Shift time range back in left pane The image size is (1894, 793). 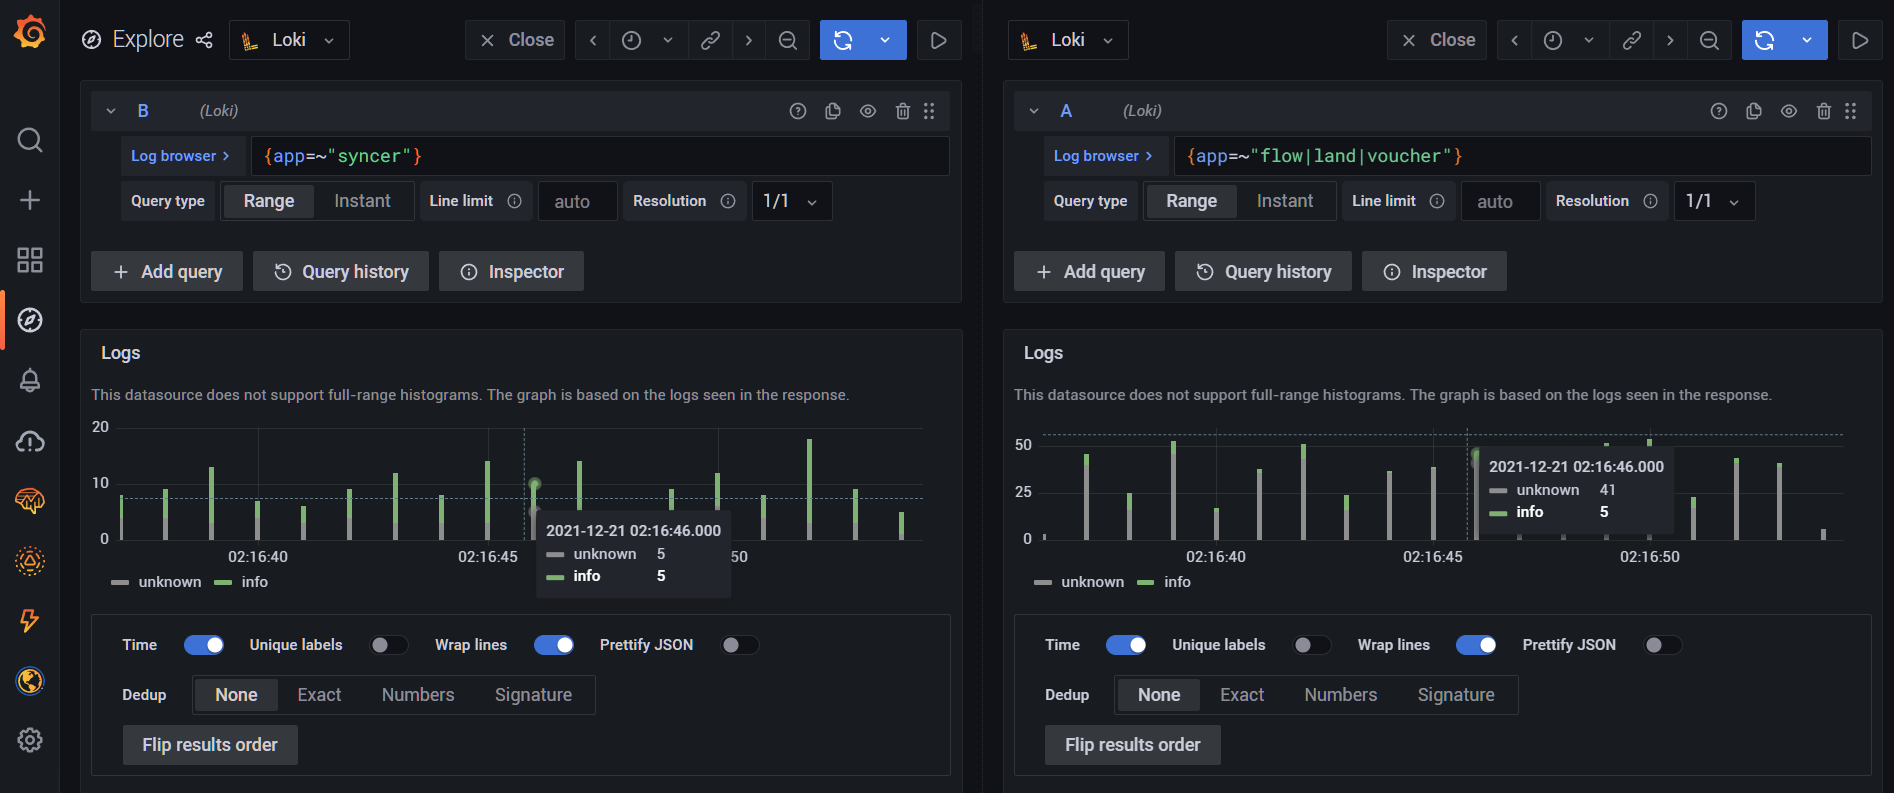[x=593, y=40]
